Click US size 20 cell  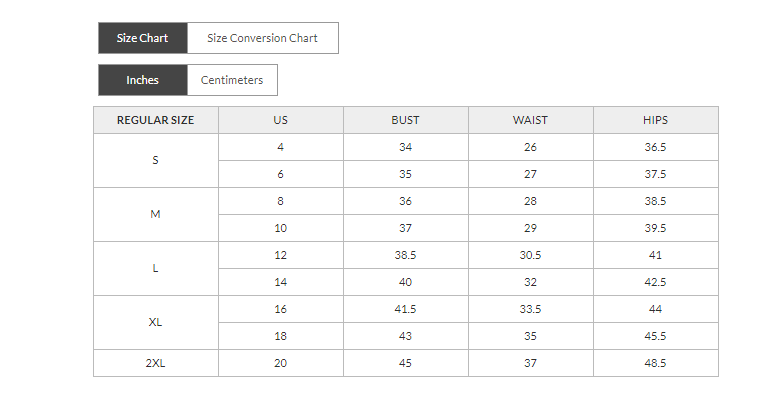point(281,363)
